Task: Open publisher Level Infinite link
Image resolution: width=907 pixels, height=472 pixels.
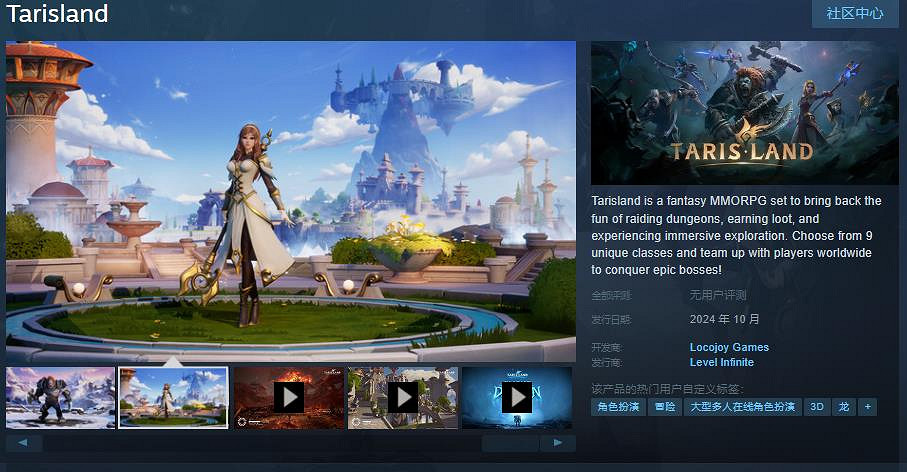Action: pyautogui.click(x=721, y=362)
